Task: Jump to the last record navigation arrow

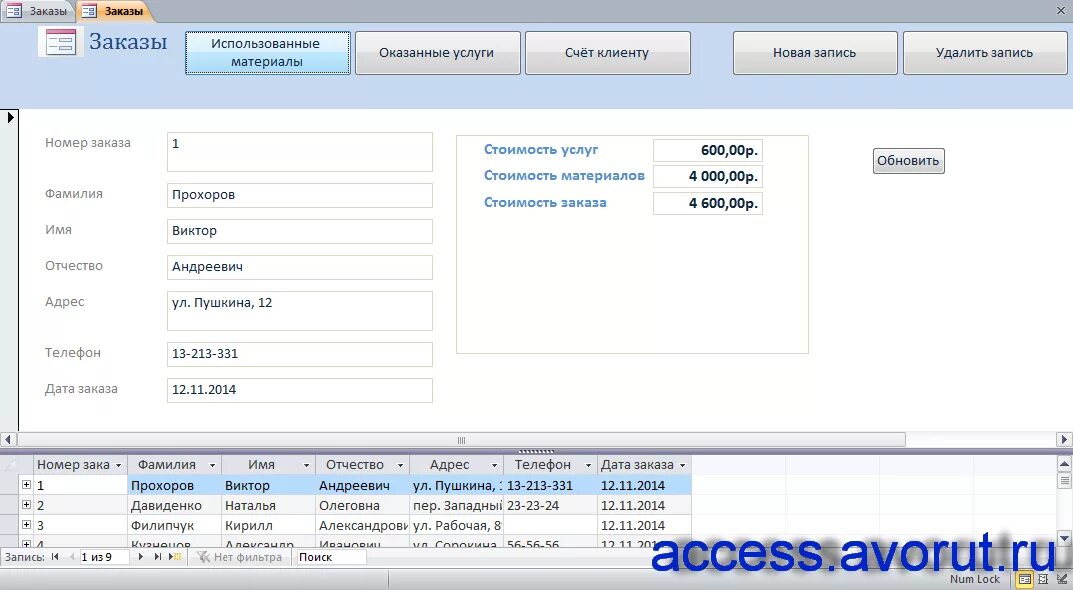Action: (x=156, y=557)
